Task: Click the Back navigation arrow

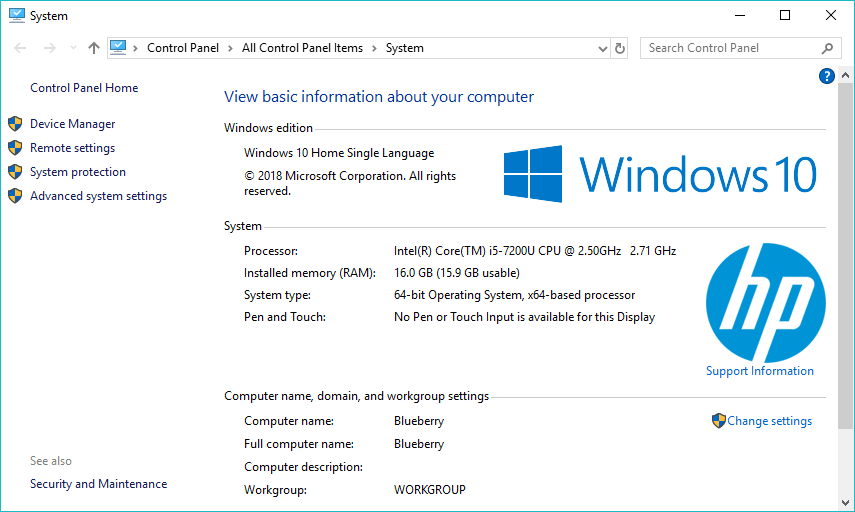Action: pyautogui.click(x=21, y=48)
